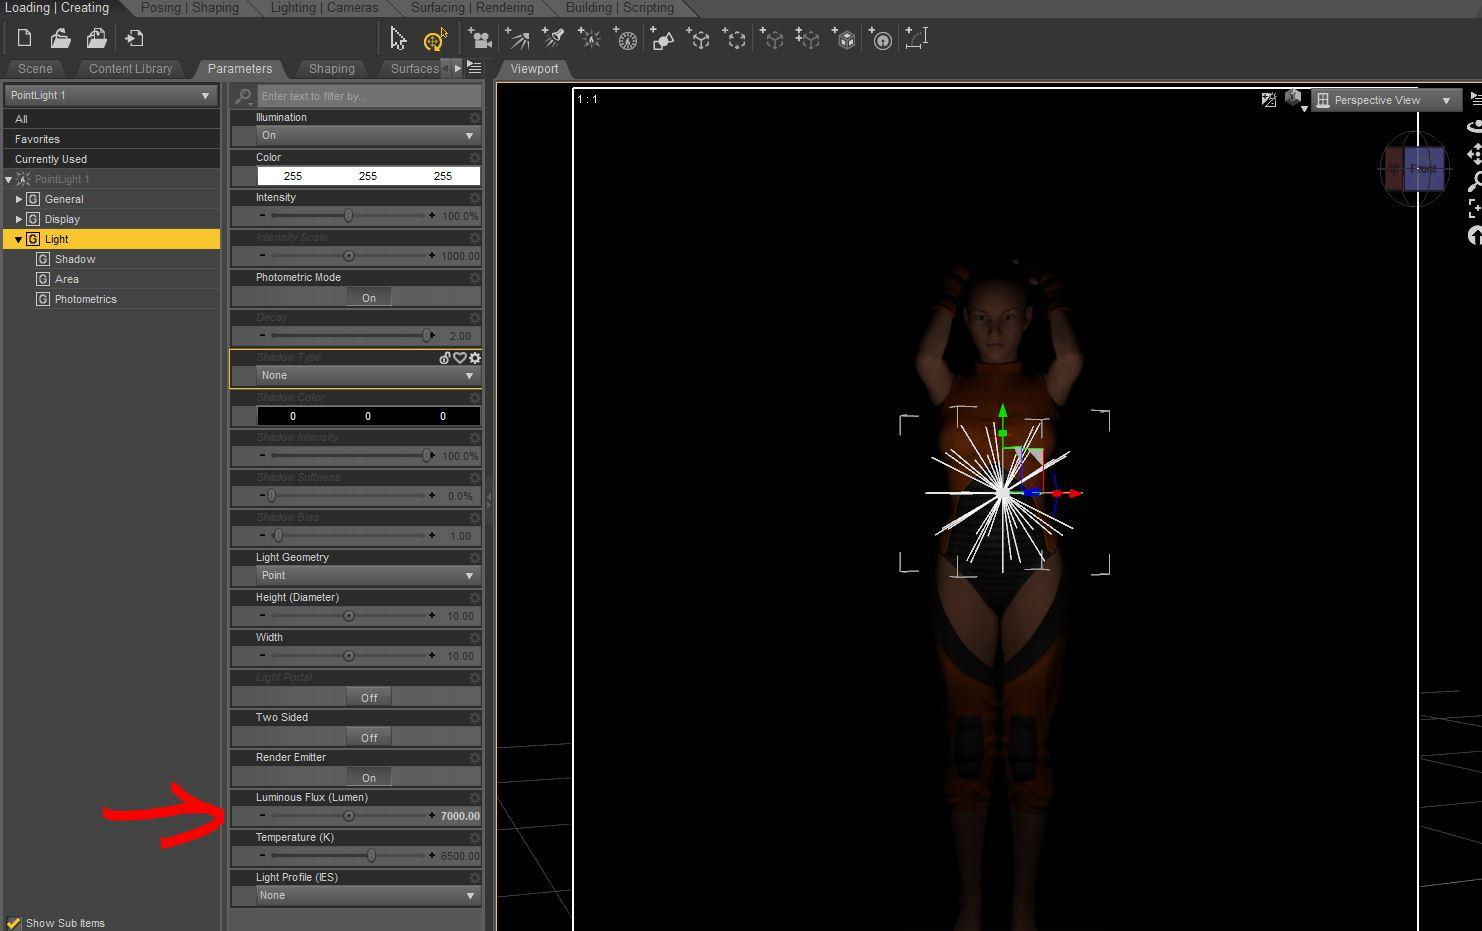Click the add circle-shaped node toolbar icon

(x=881, y=39)
